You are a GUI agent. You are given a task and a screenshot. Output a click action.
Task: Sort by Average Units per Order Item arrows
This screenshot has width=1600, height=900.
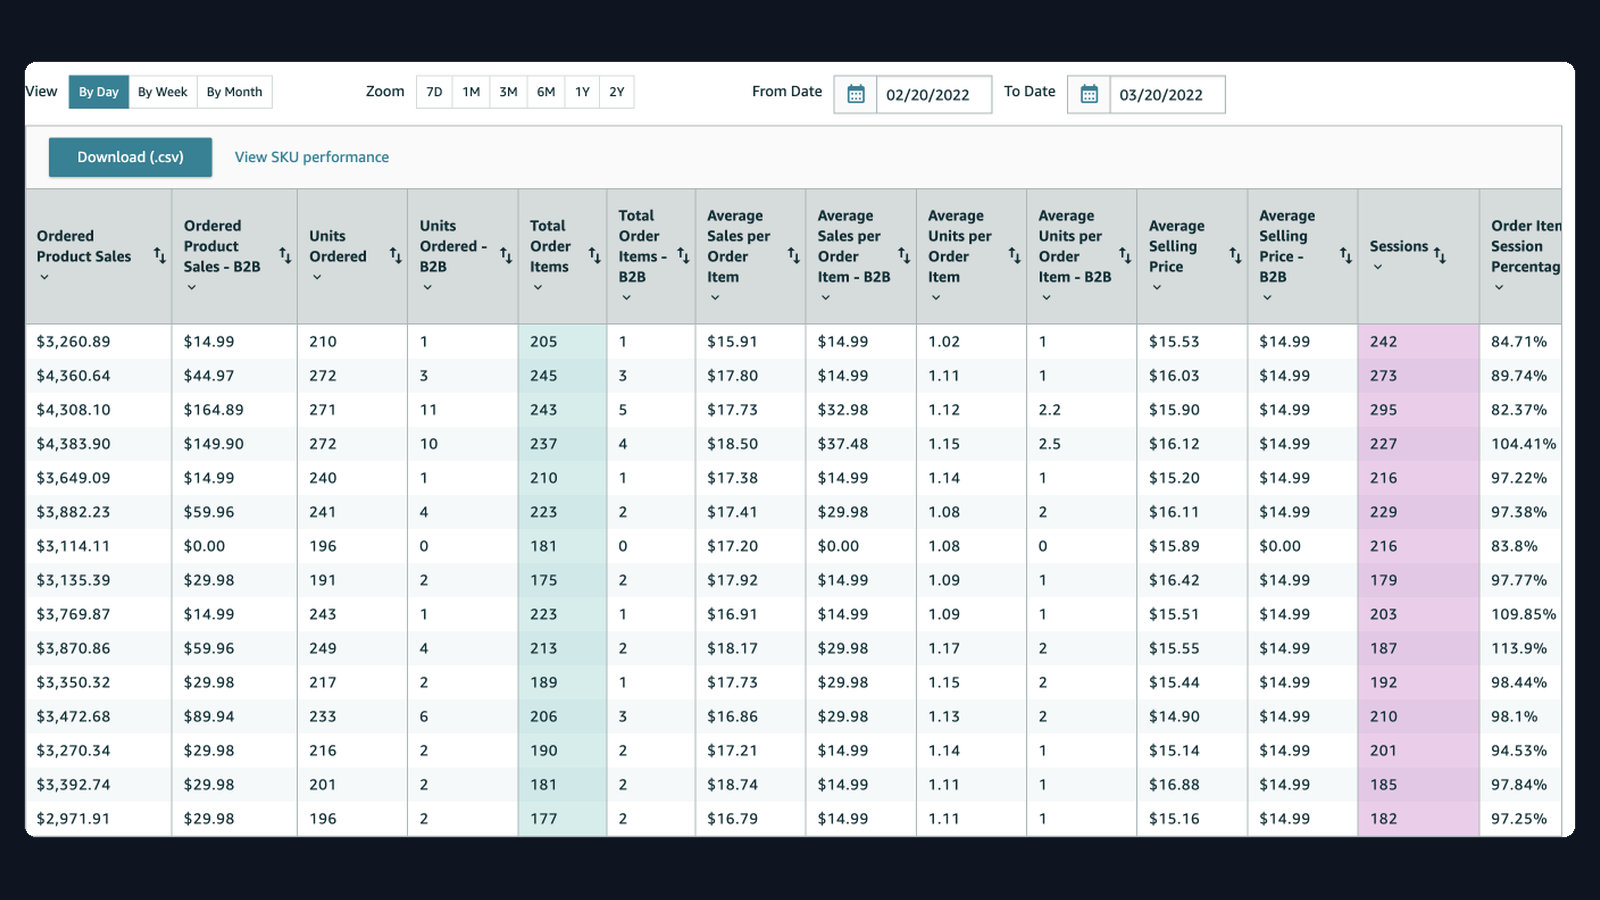tap(1014, 256)
